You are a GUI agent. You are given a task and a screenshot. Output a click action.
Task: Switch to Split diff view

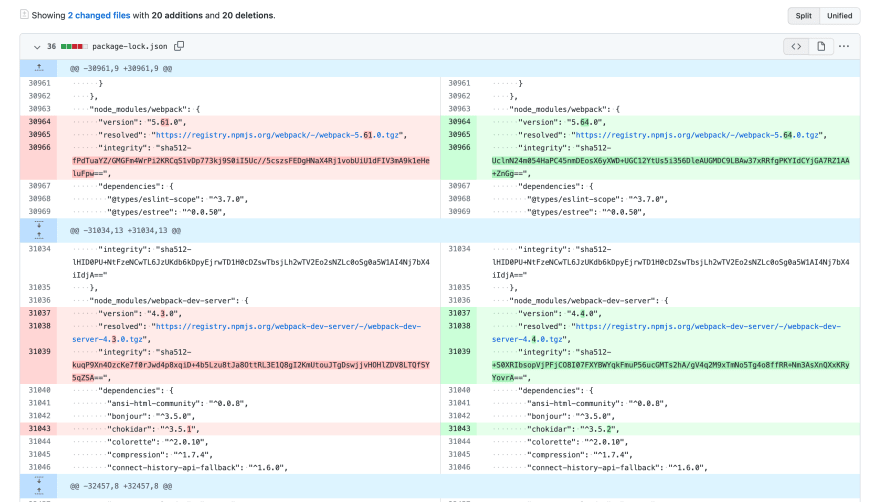click(803, 16)
